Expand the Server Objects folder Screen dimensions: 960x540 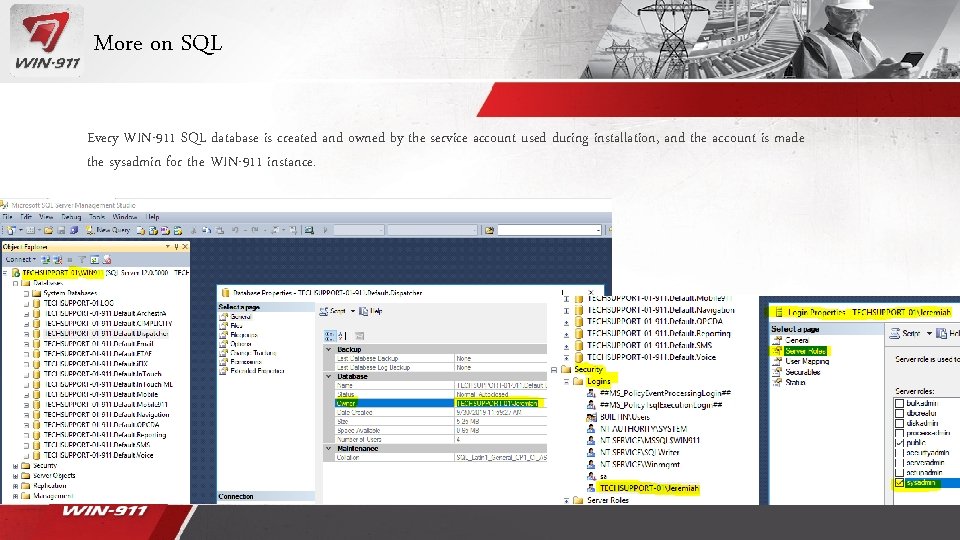click(x=16, y=476)
